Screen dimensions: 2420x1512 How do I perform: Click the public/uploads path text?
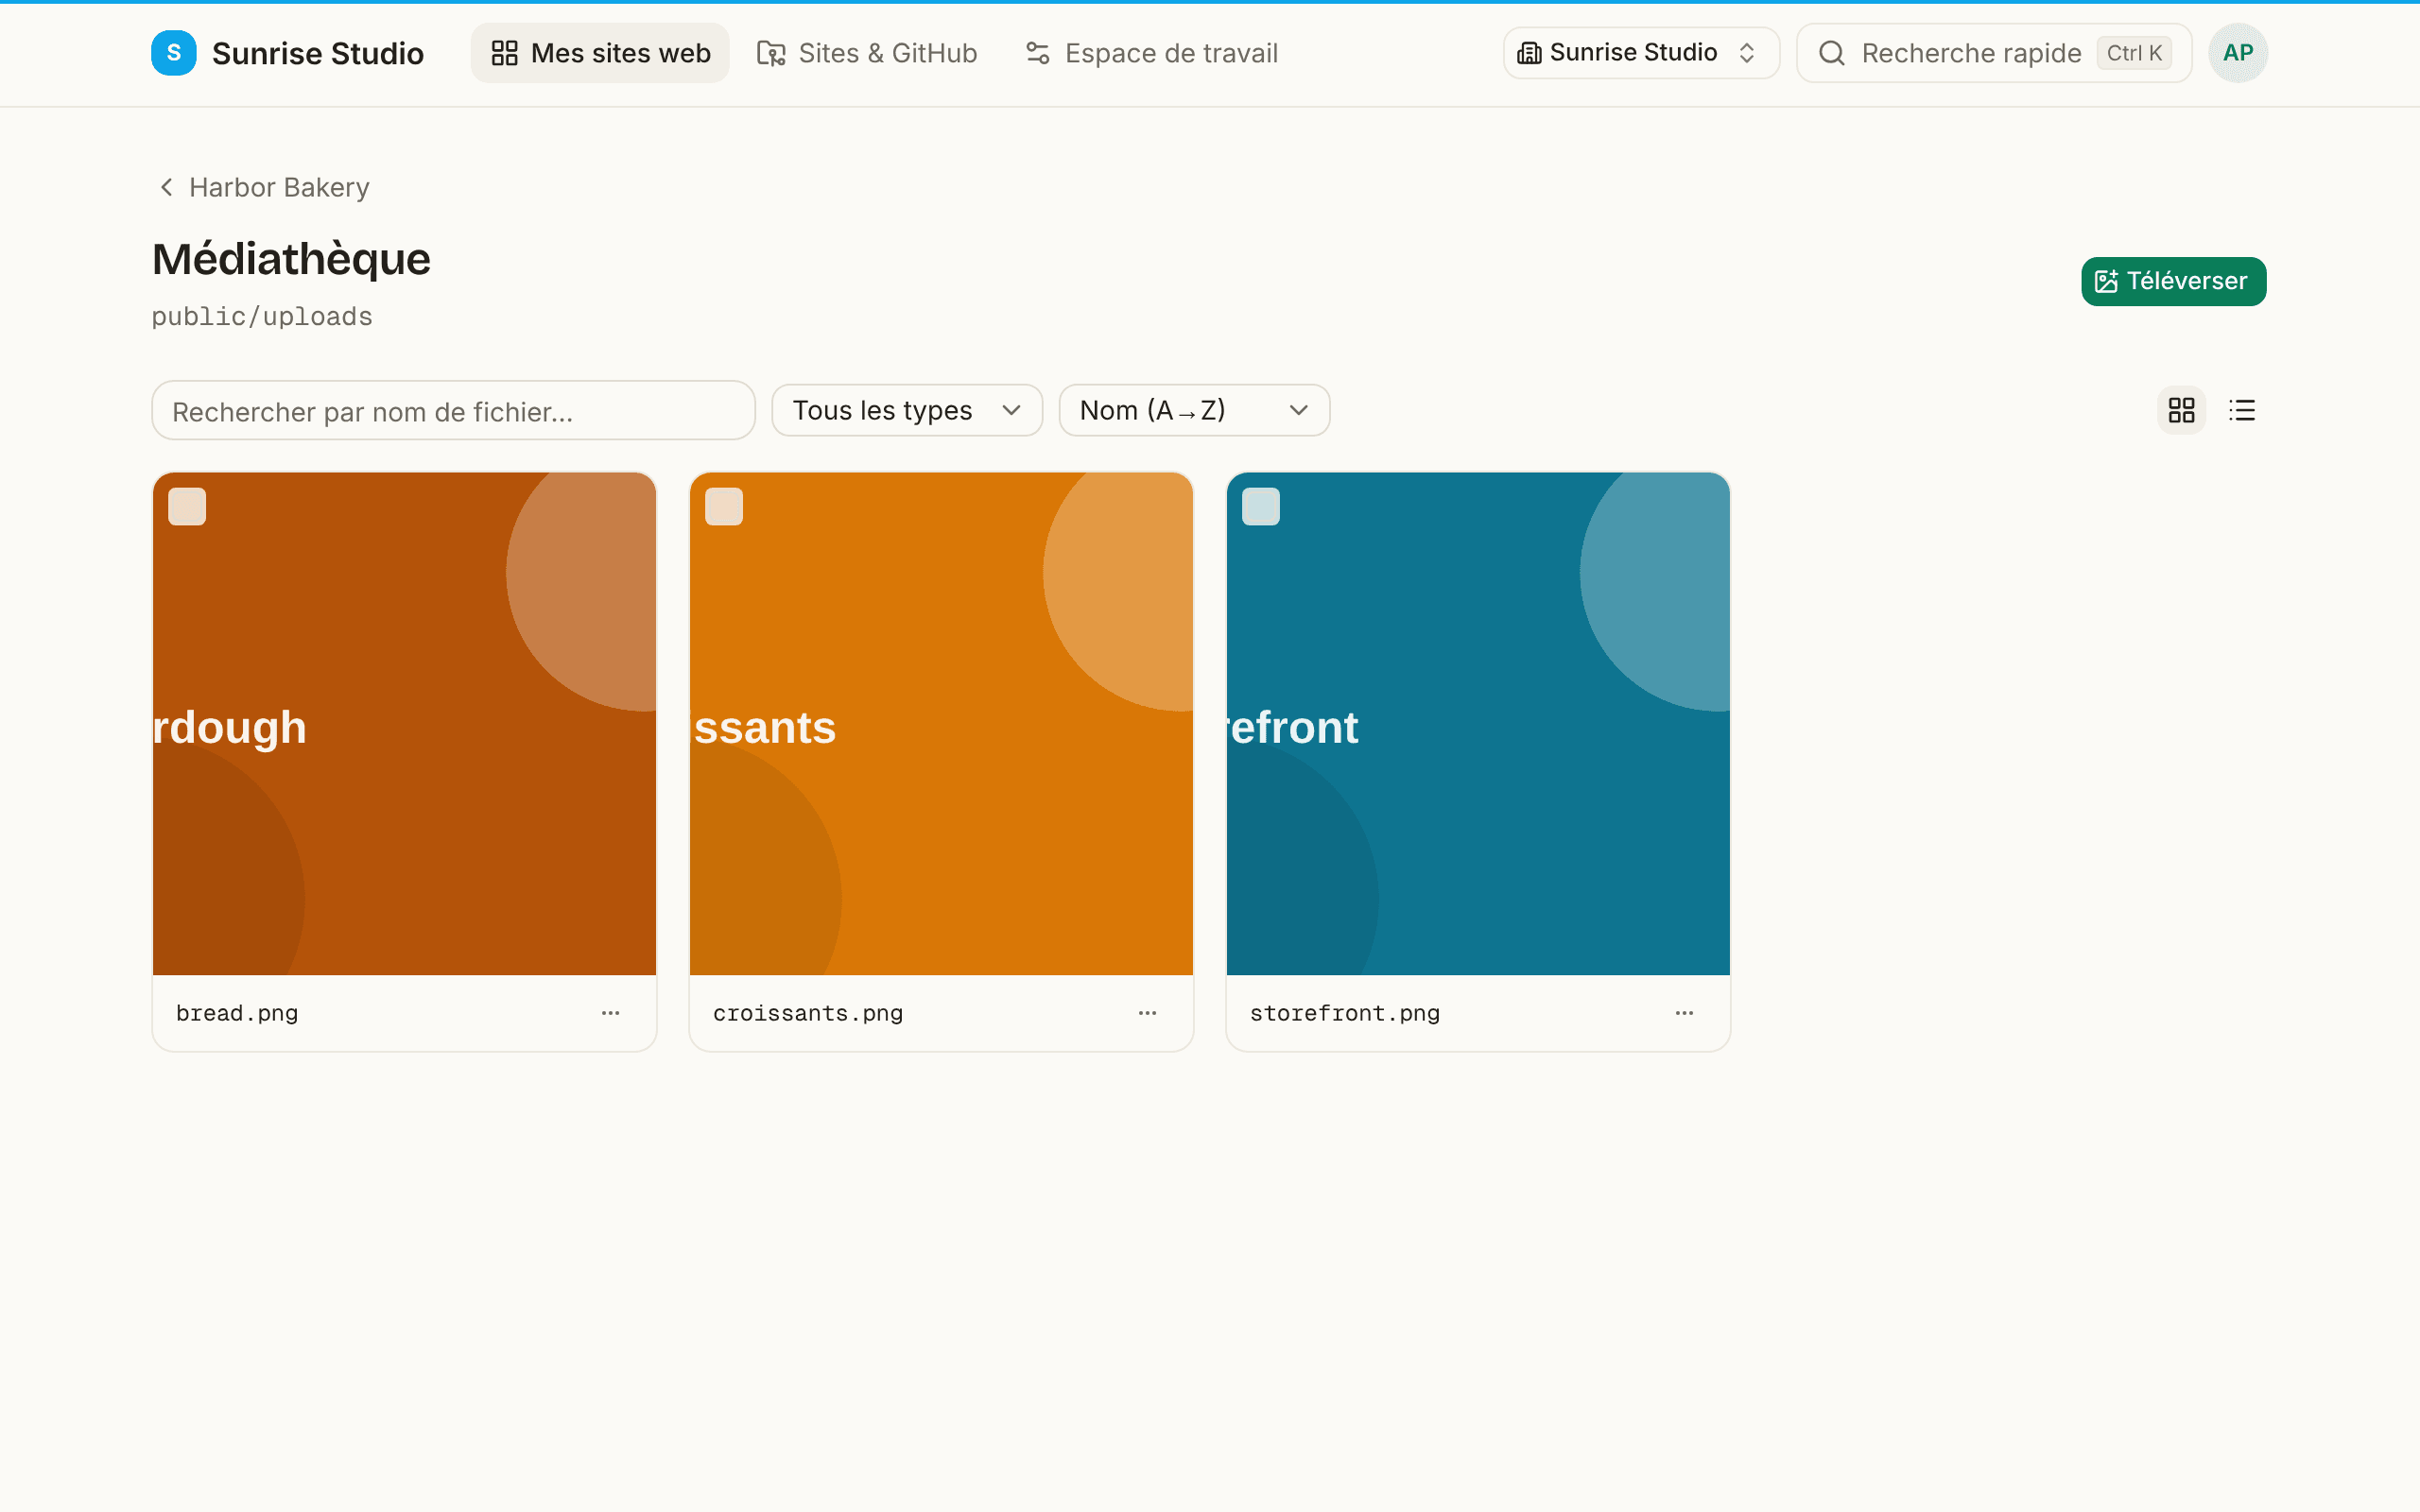(262, 316)
